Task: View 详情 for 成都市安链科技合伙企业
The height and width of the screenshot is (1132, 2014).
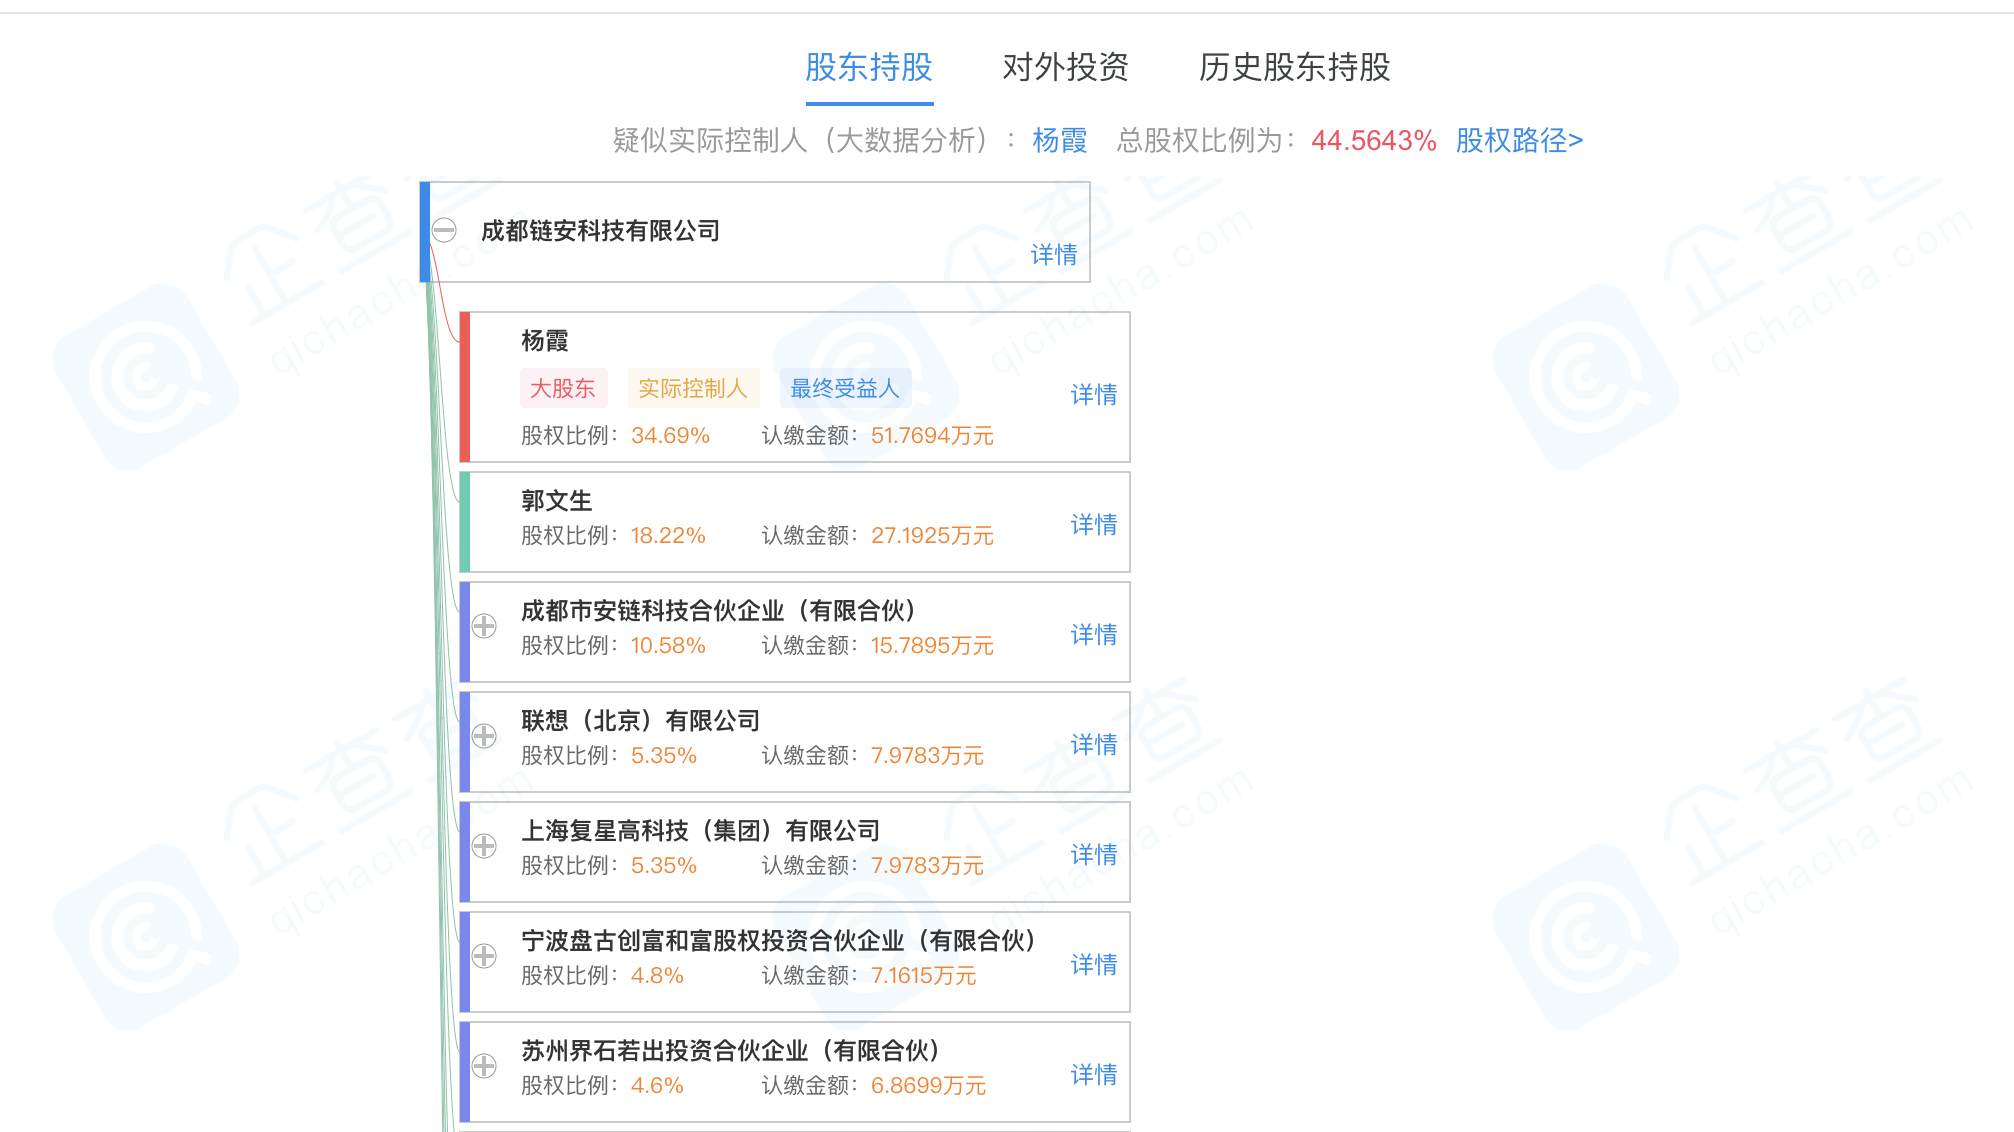Action: (x=1094, y=635)
